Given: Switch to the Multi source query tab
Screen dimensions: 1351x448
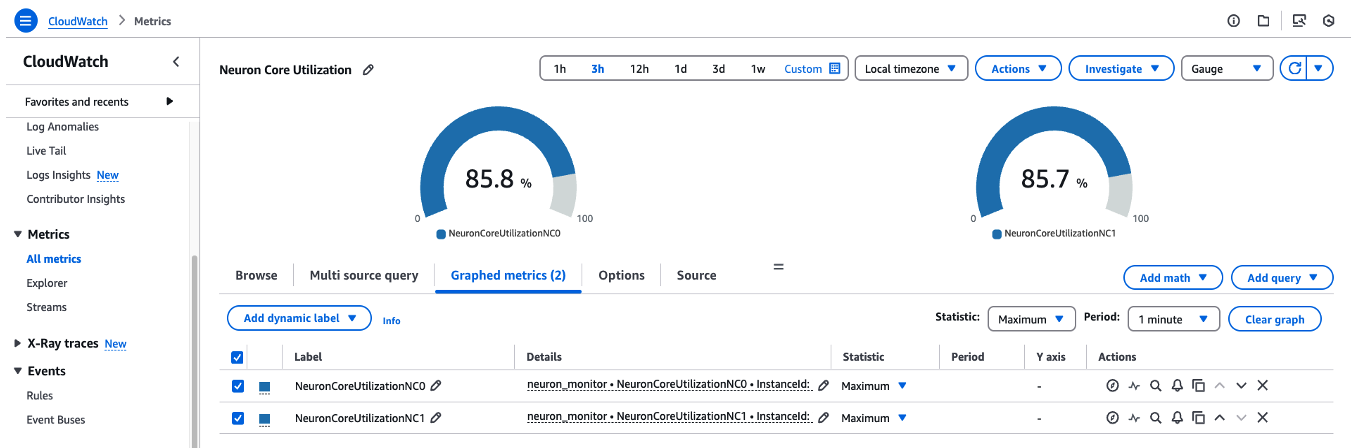Looking at the screenshot, I should click(x=364, y=275).
